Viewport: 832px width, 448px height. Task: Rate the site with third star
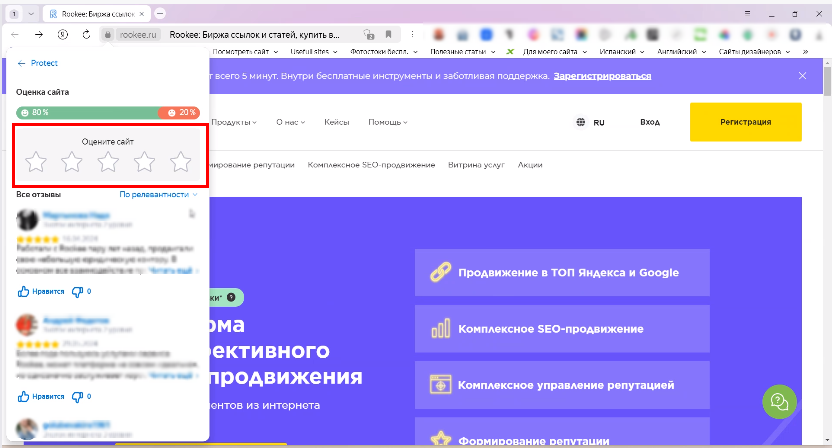tap(108, 161)
